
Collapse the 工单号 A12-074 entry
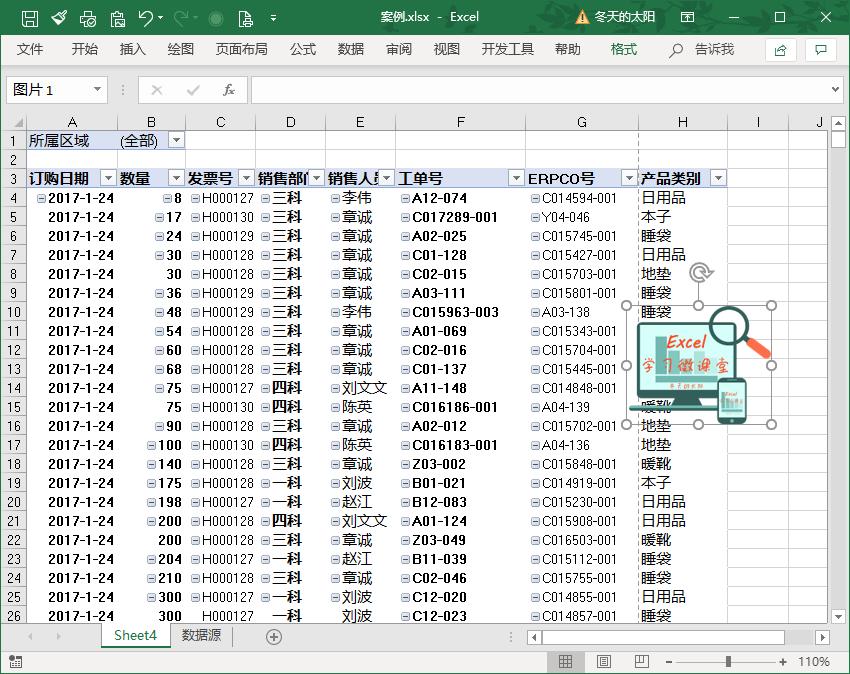tap(407, 198)
